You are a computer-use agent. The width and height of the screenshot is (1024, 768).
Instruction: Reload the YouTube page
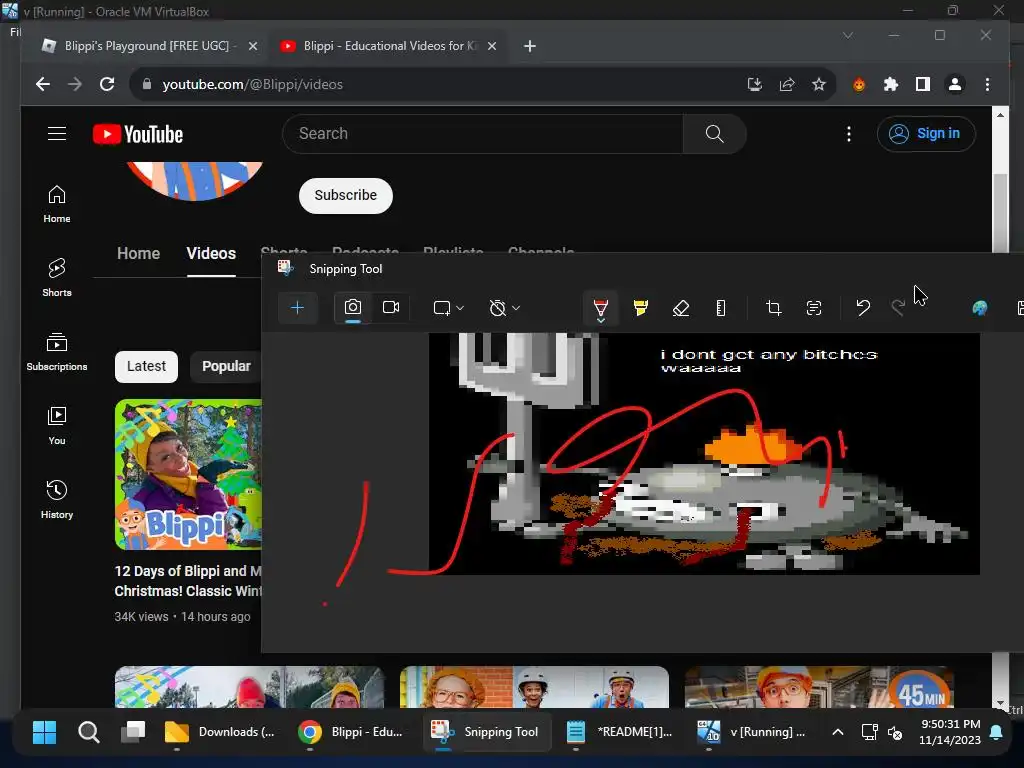click(107, 84)
